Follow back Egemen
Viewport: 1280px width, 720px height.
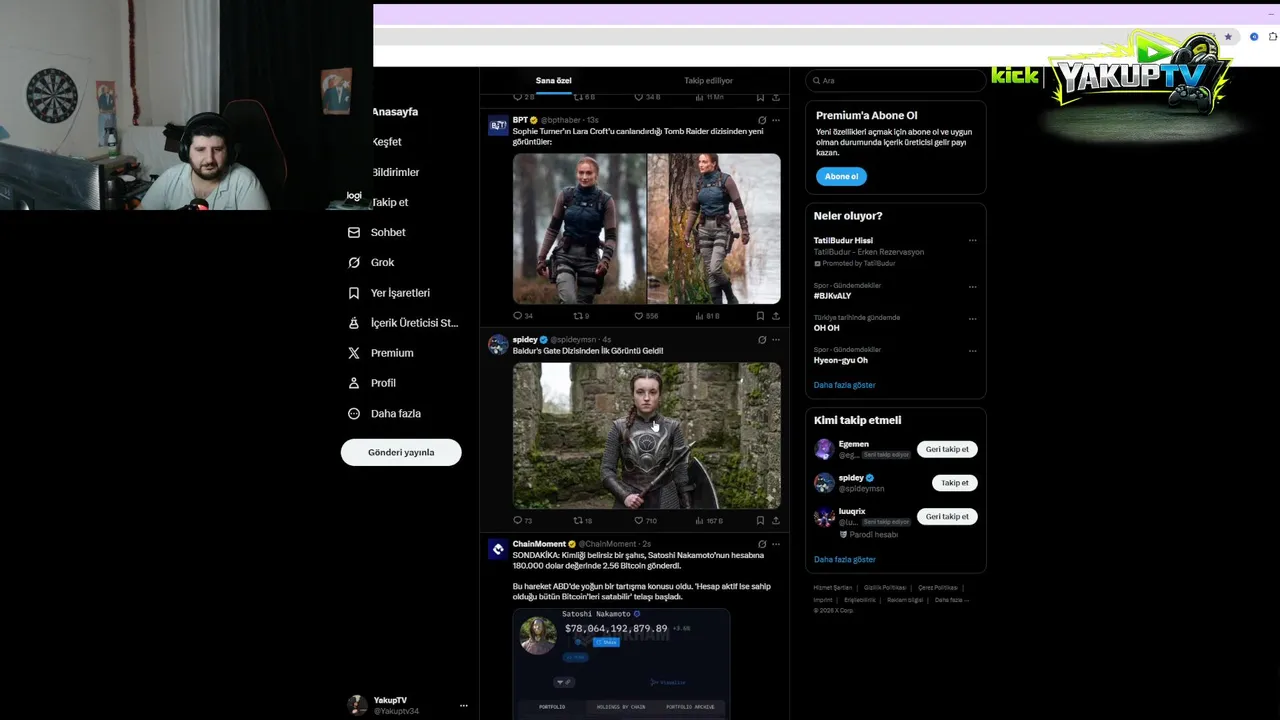click(x=947, y=449)
